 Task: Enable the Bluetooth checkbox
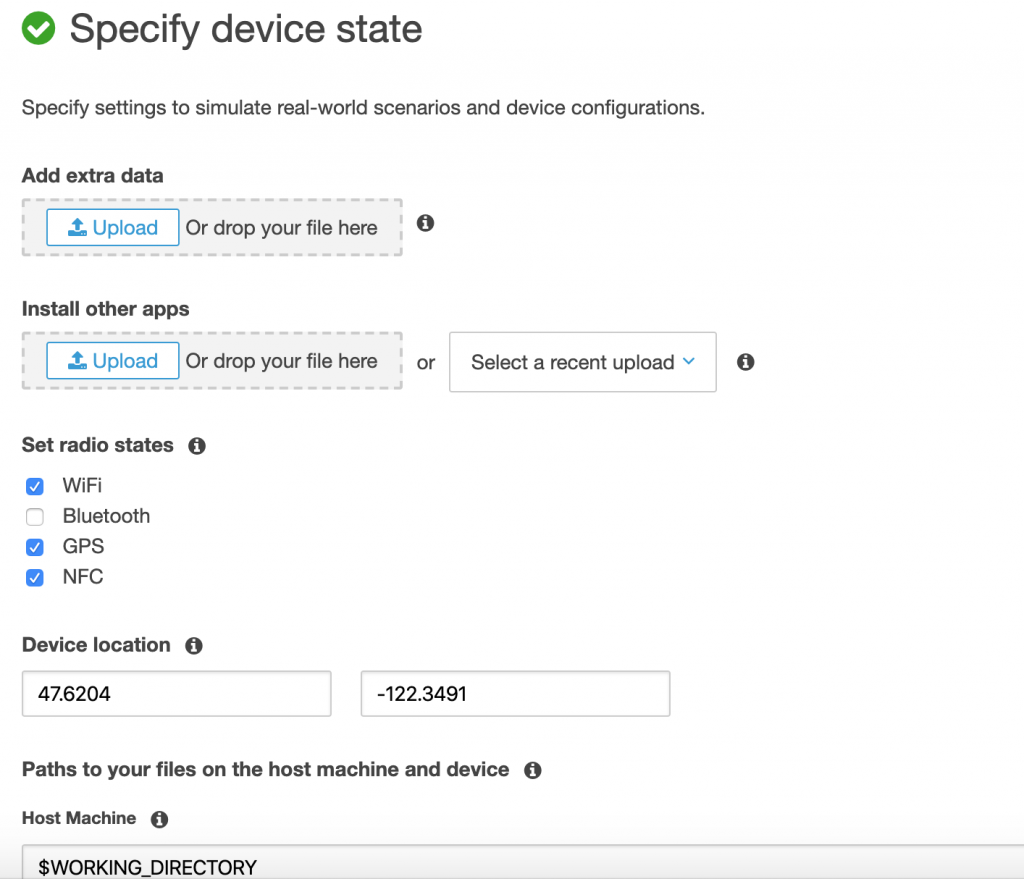(x=35, y=517)
